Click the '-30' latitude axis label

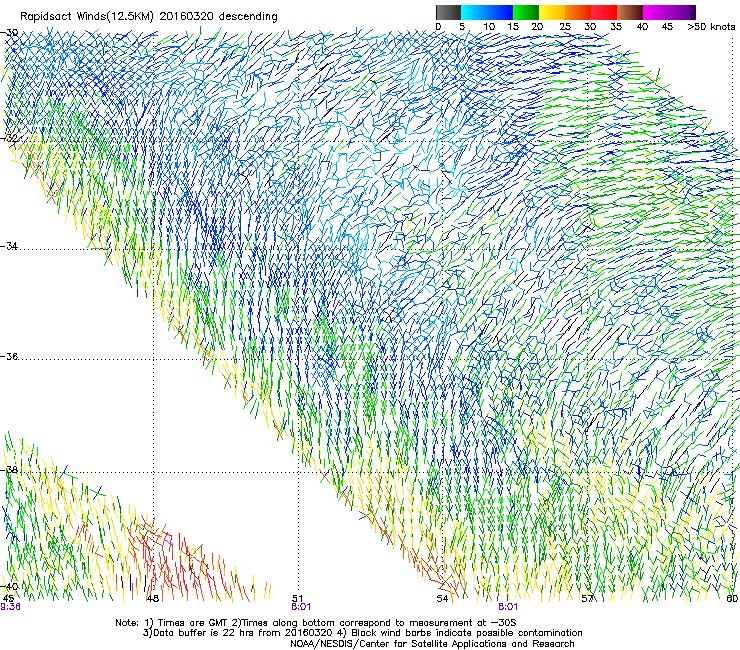[9, 33]
